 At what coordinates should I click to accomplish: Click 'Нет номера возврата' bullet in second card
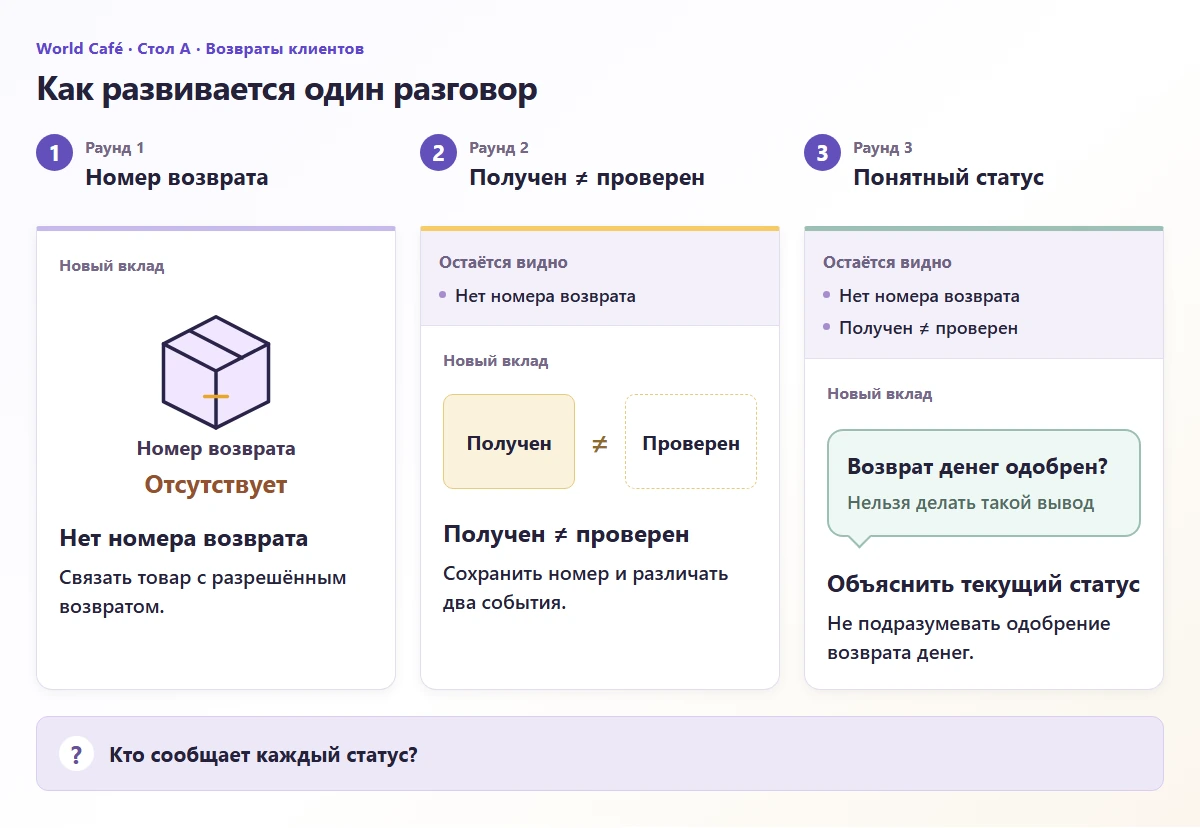(545, 296)
